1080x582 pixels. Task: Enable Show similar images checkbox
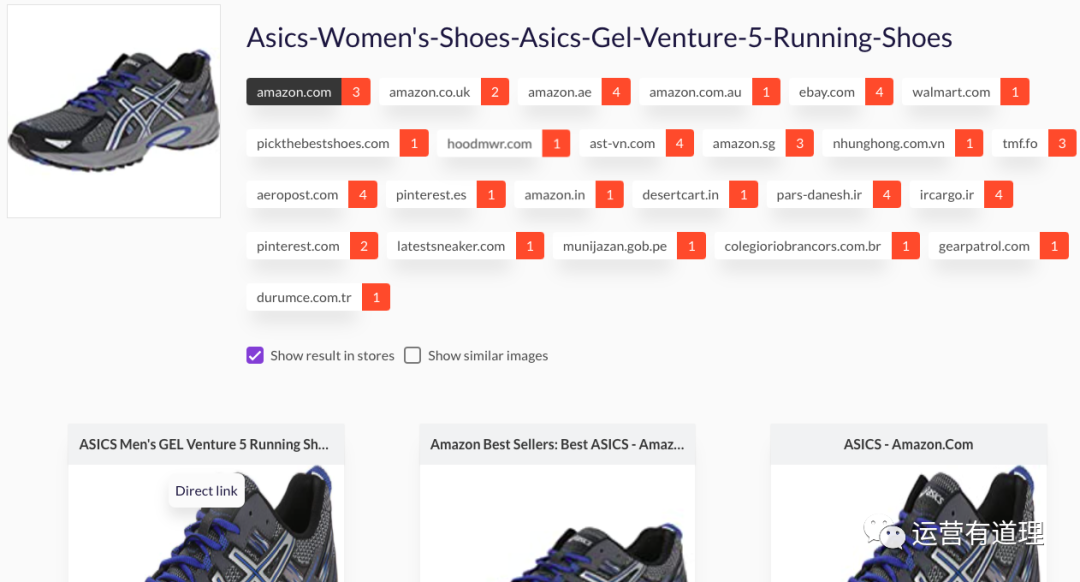point(412,355)
